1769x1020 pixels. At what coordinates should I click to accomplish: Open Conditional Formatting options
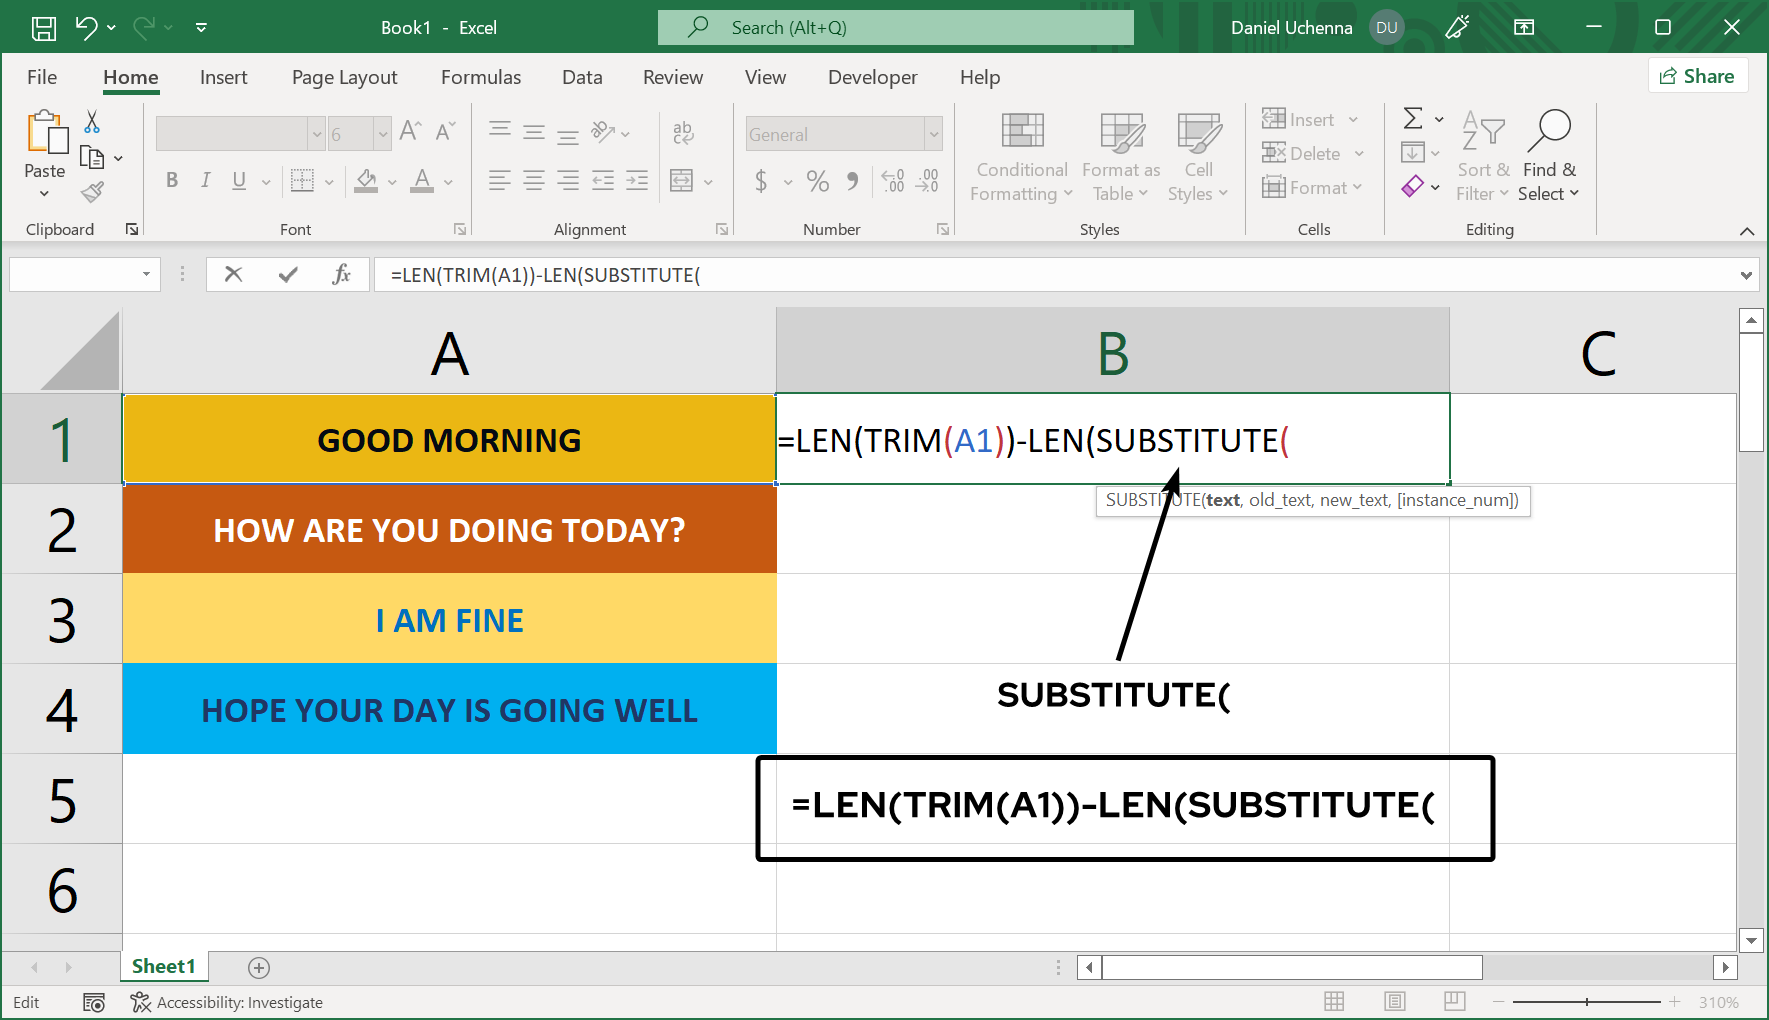1019,157
